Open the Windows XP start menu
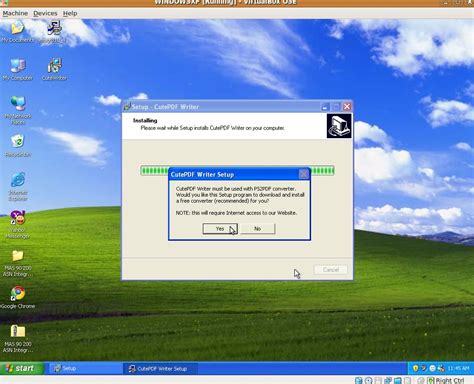 click(21, 368)
